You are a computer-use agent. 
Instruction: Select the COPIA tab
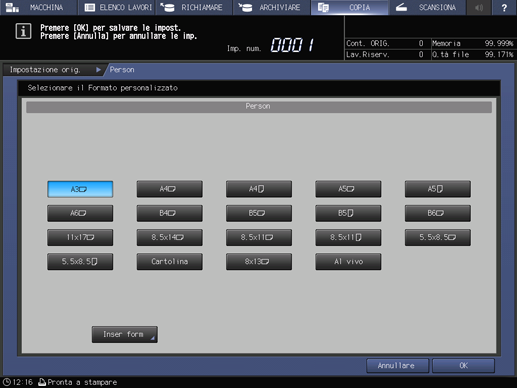coord(349,7)
